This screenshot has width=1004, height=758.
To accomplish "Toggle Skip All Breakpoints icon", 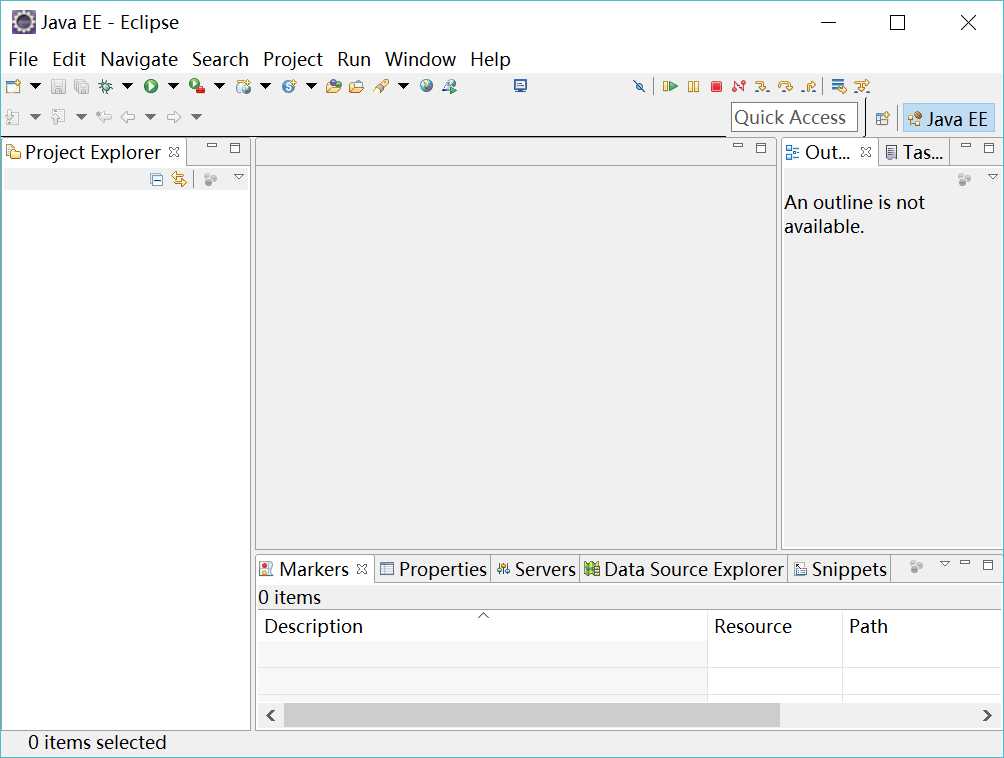I will point(639,86).
